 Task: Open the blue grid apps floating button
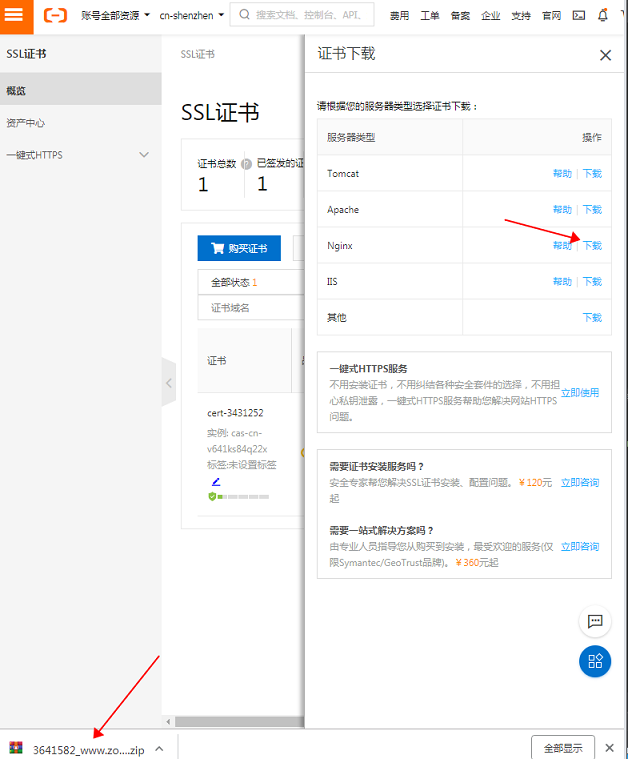click(595, 661)
